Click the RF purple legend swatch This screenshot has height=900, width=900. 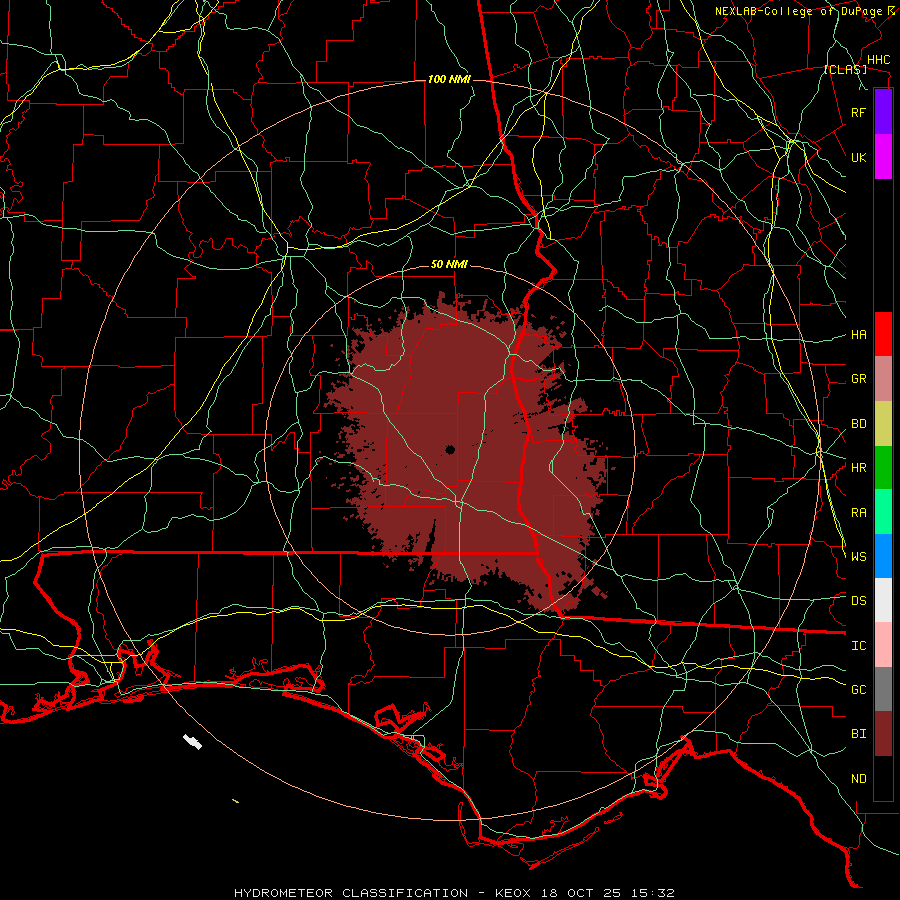click(x=883, y=112)
